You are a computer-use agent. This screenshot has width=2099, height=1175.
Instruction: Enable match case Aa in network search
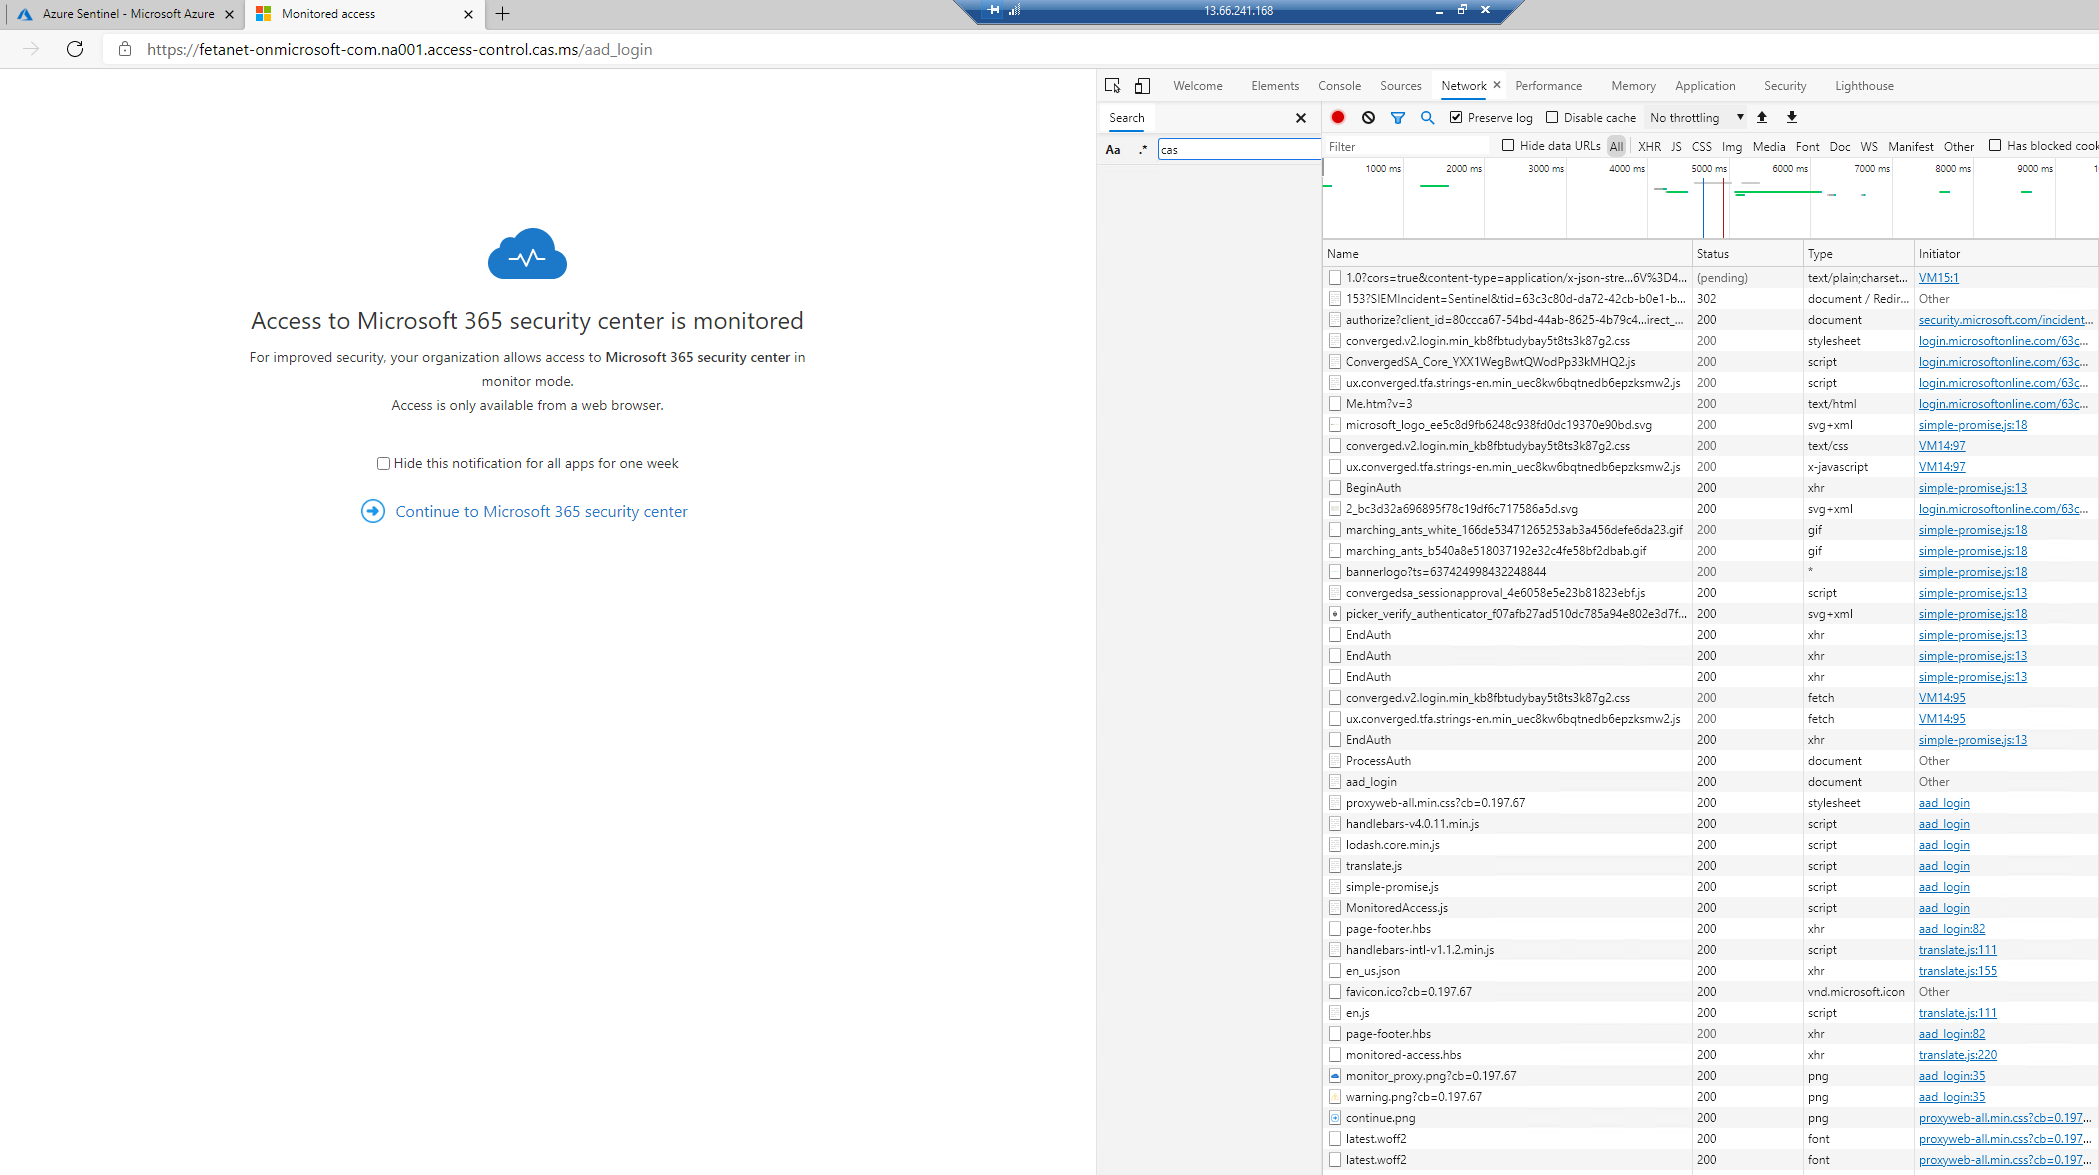(x=1113, y=149)
